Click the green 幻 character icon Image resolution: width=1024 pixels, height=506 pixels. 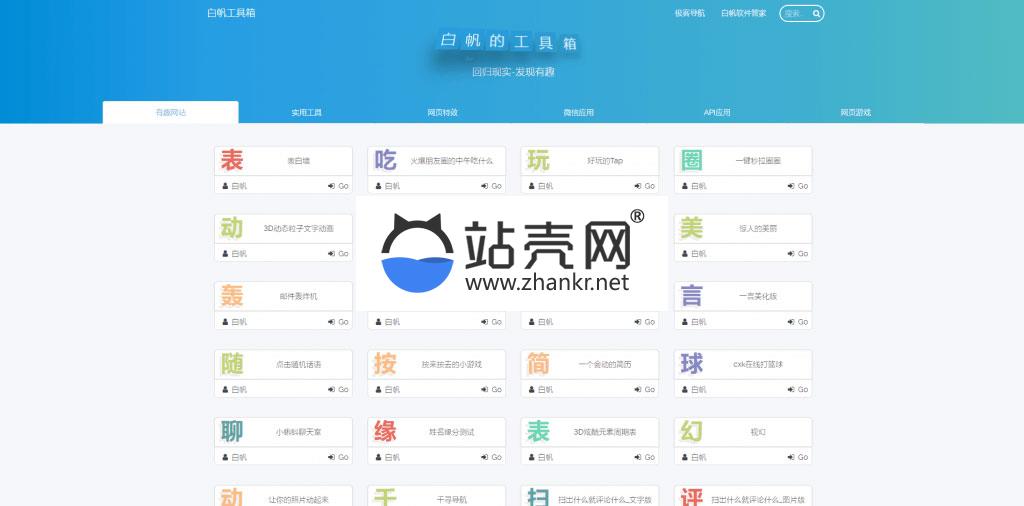[692, 432]
